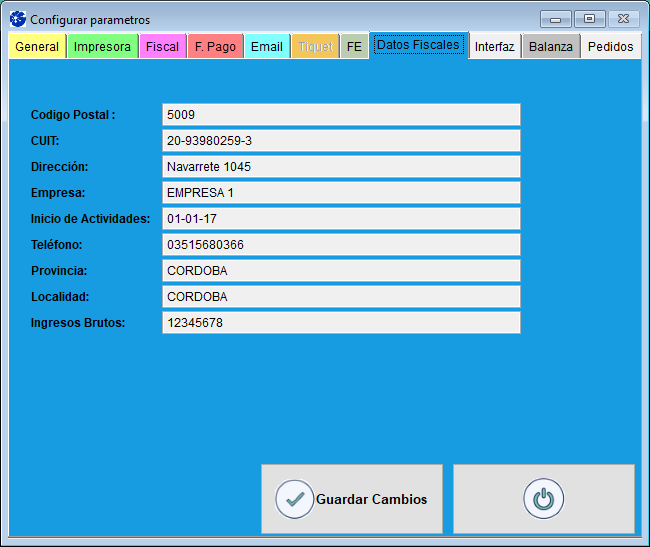Open the Email tab
This screenshot has width=650, height=547.
coord(267,47)
